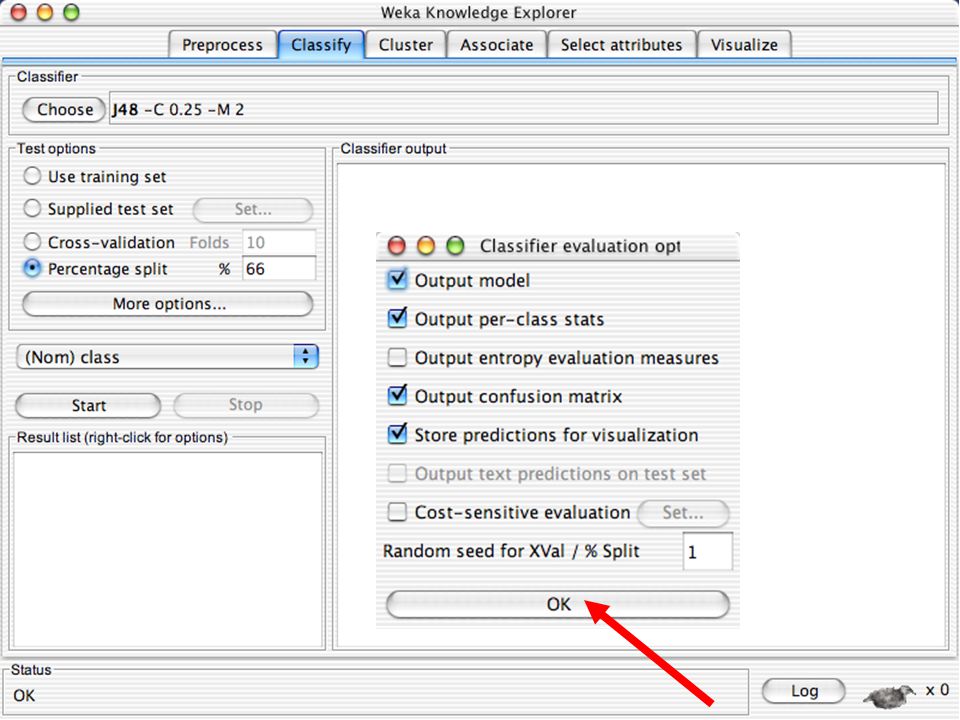Choose Cross-validation test option
Image resolution: width=960 pixels, height=720 pixels.
[32, 242]
